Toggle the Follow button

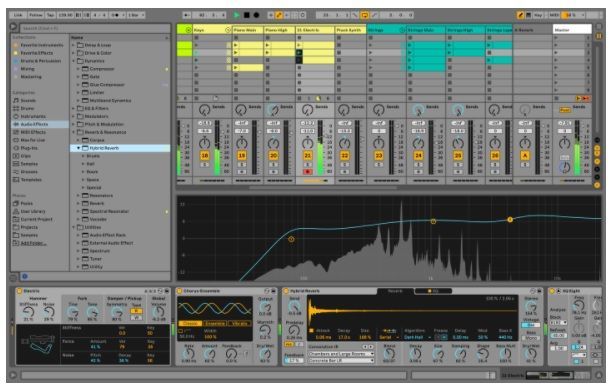click(x=36, y=15)
